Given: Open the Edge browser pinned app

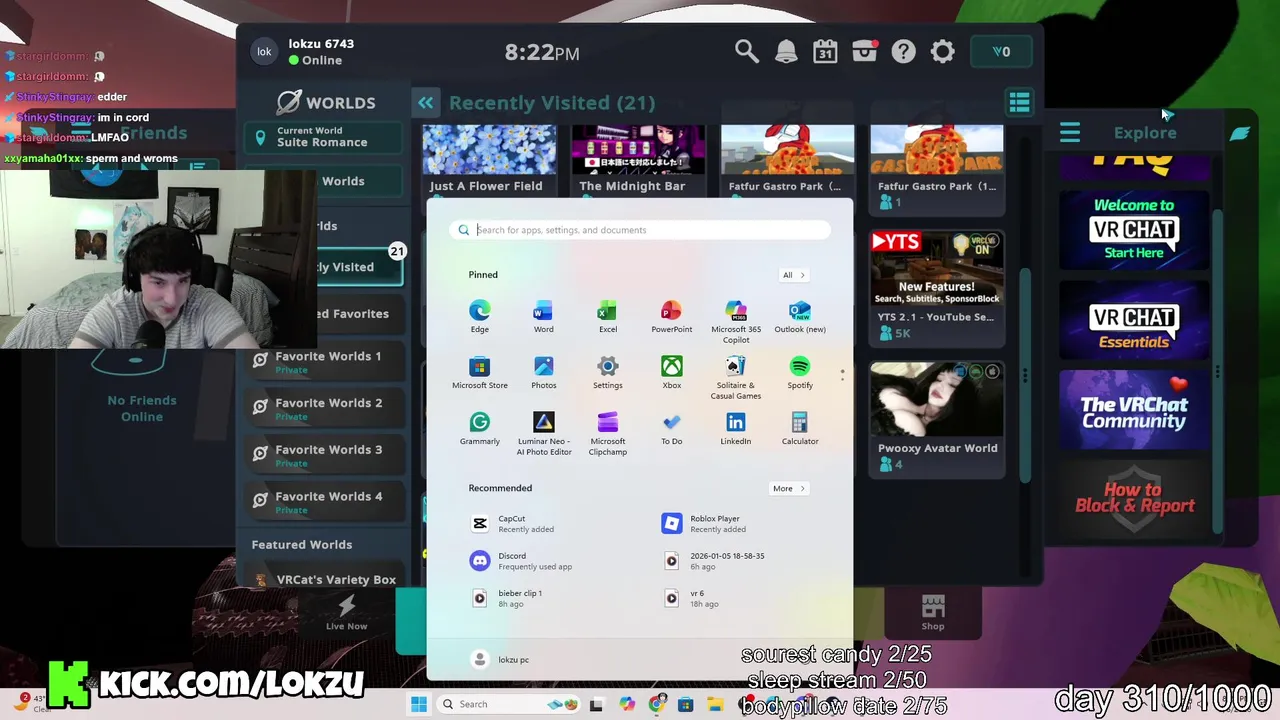Looking at the screenshot, I should [480, 316].
